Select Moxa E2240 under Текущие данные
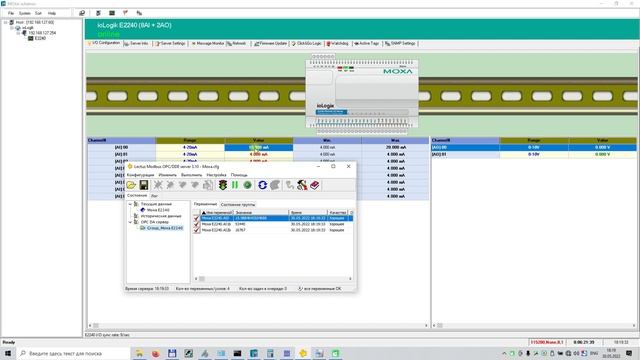Screen dimensions: 640x360 click(x=158, y=210)
